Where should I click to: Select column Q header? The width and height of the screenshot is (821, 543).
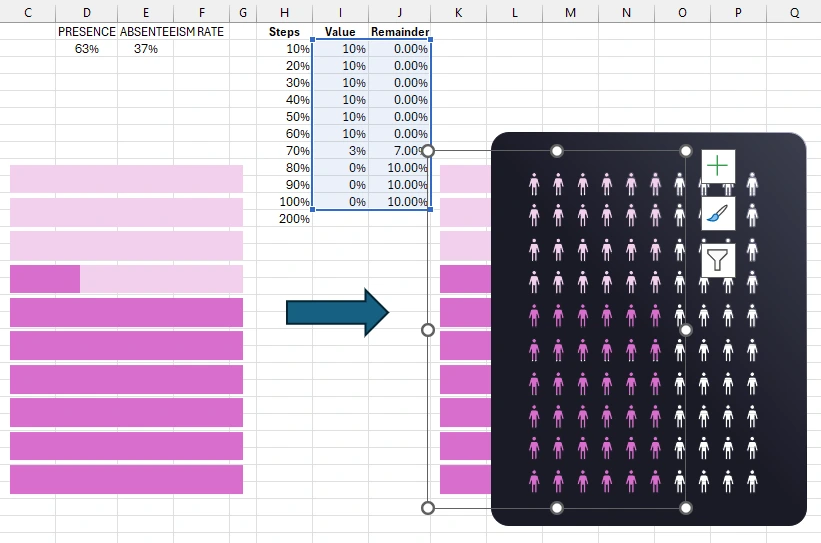(x=794, y=13)
